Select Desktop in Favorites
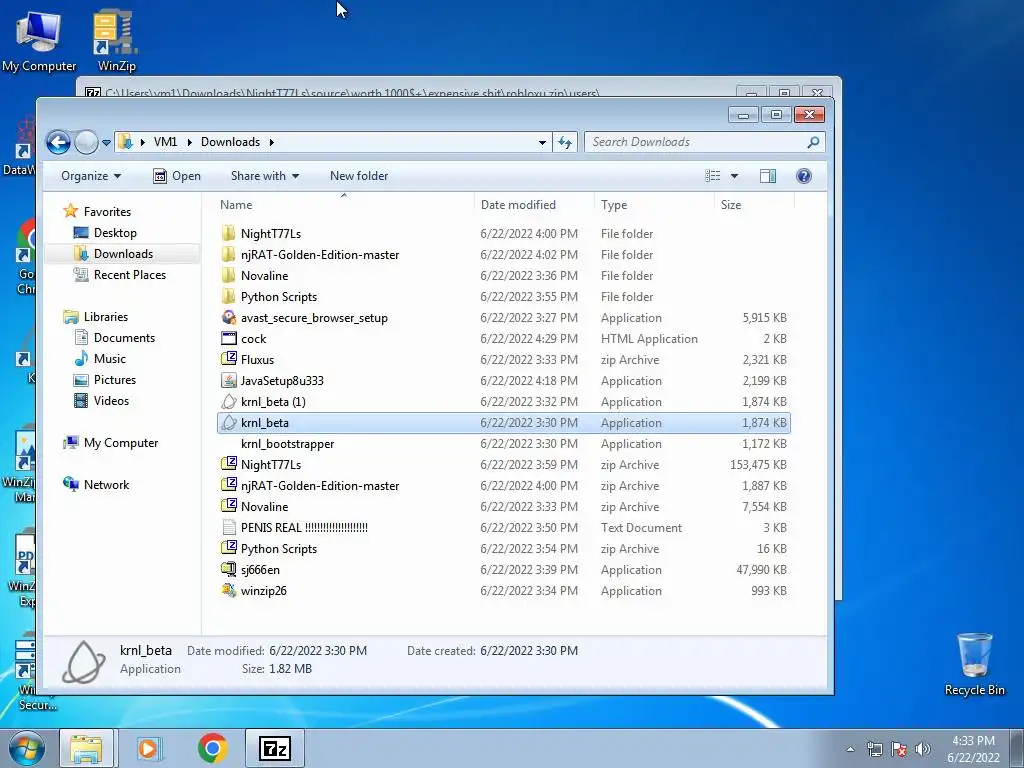 [x=115, y=232]
